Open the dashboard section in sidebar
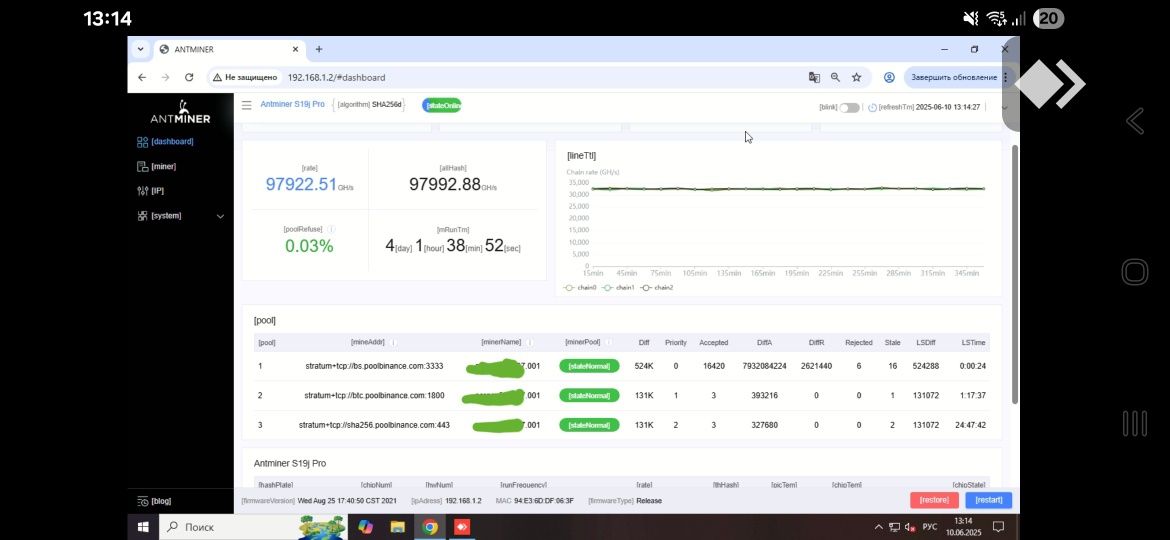1170x540 pixels. pos(165,142)
